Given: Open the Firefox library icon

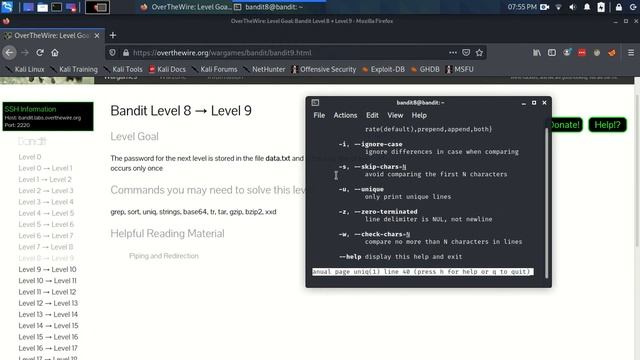Looking at the screenshot, I should 537,53.
